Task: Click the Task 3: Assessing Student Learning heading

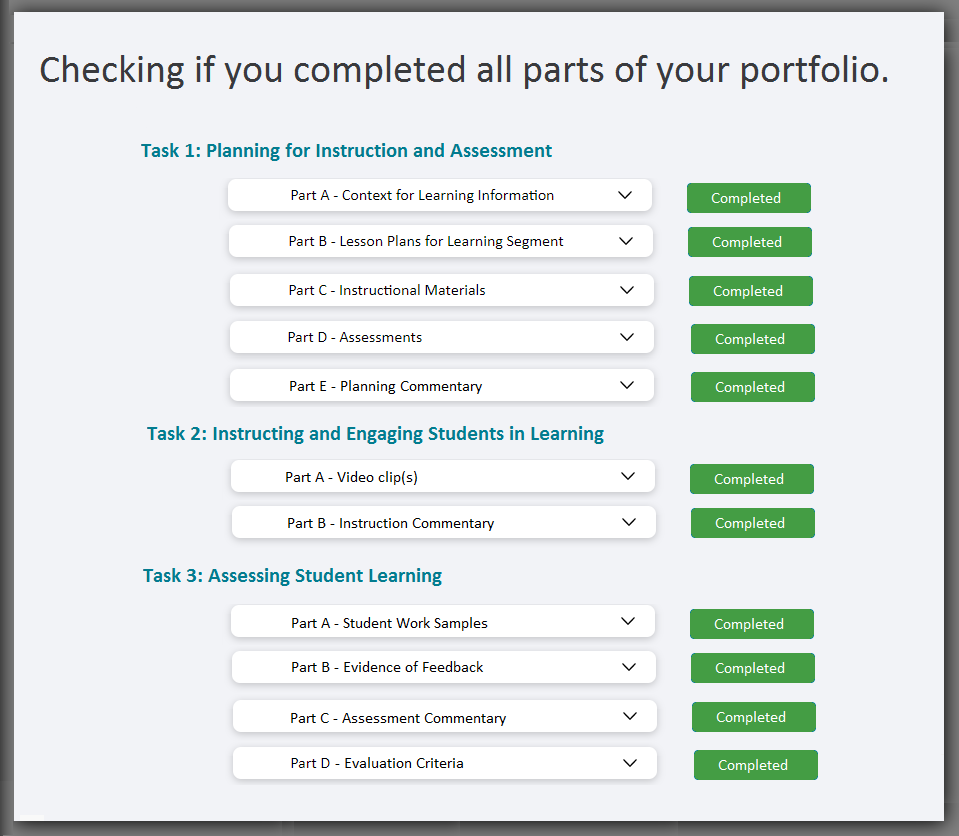Action: 292,576
